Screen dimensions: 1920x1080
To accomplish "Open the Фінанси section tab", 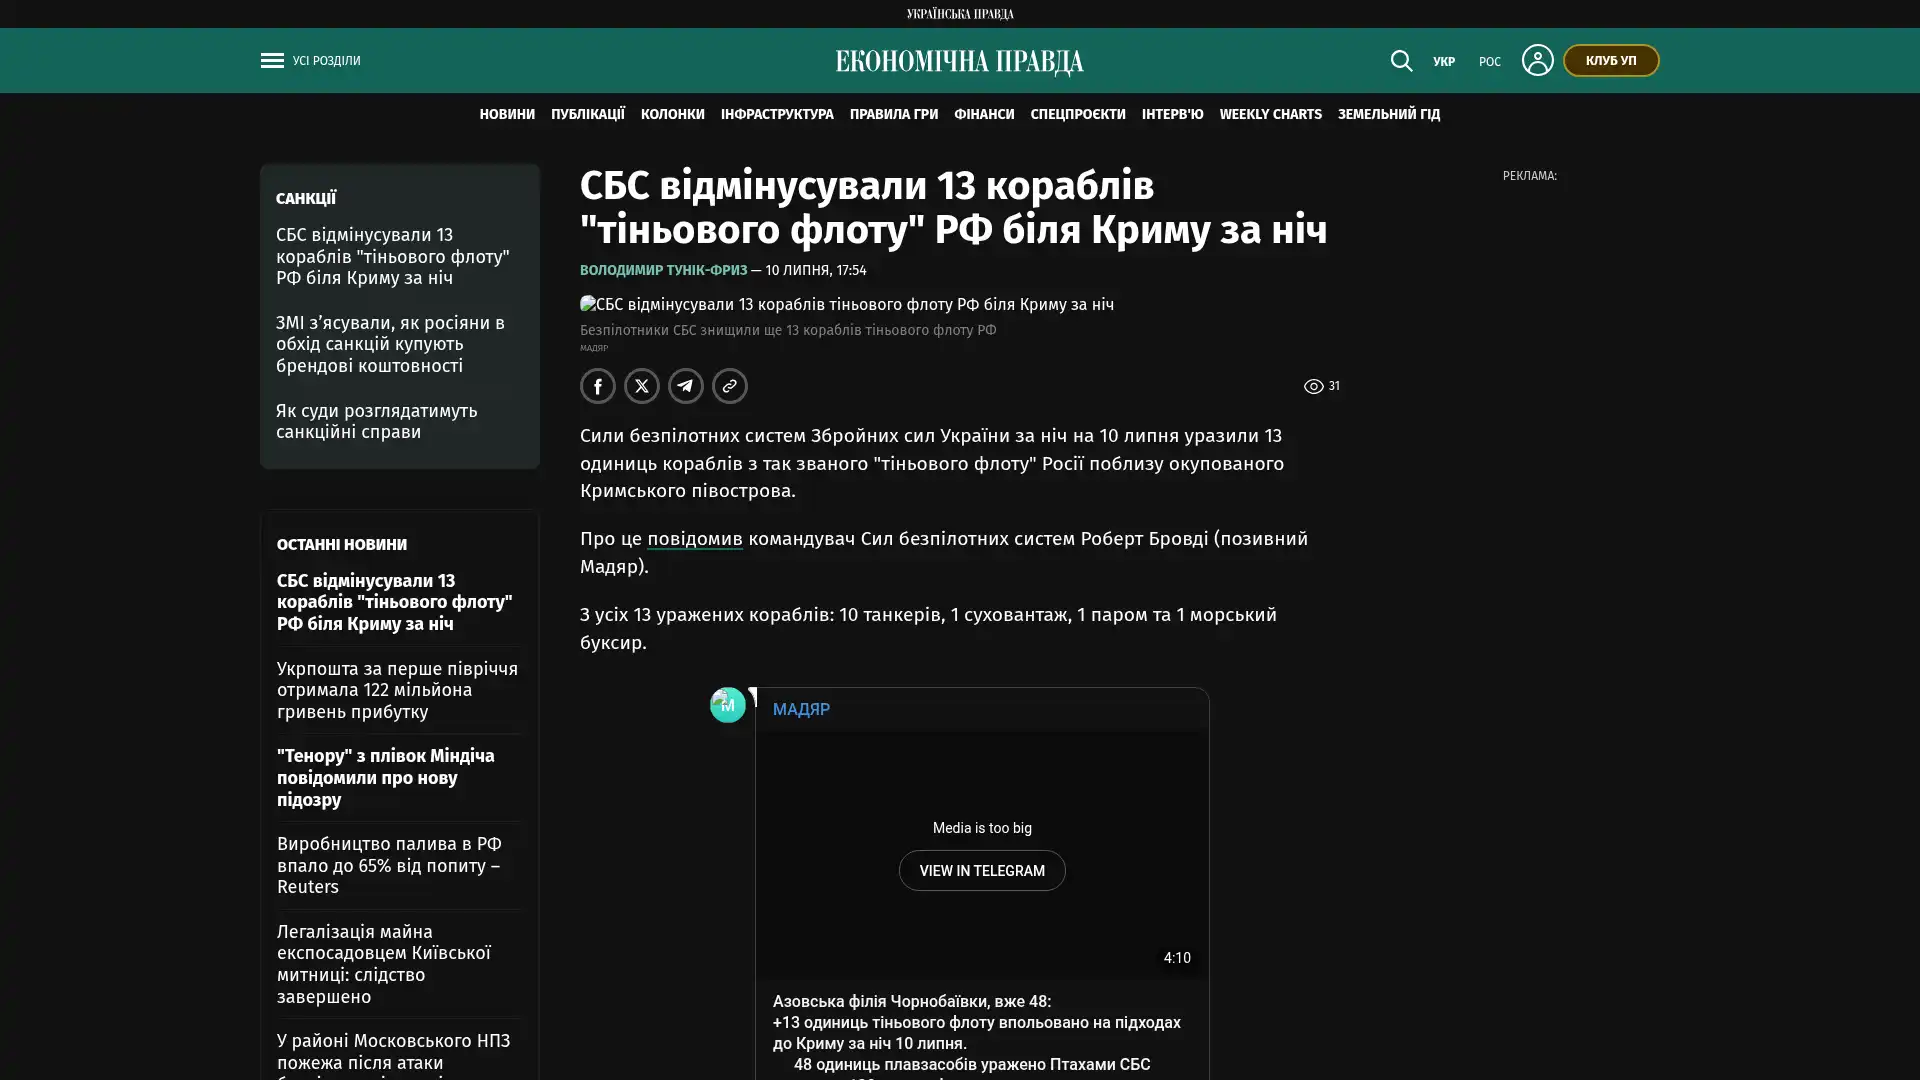I will pos(984,115).
